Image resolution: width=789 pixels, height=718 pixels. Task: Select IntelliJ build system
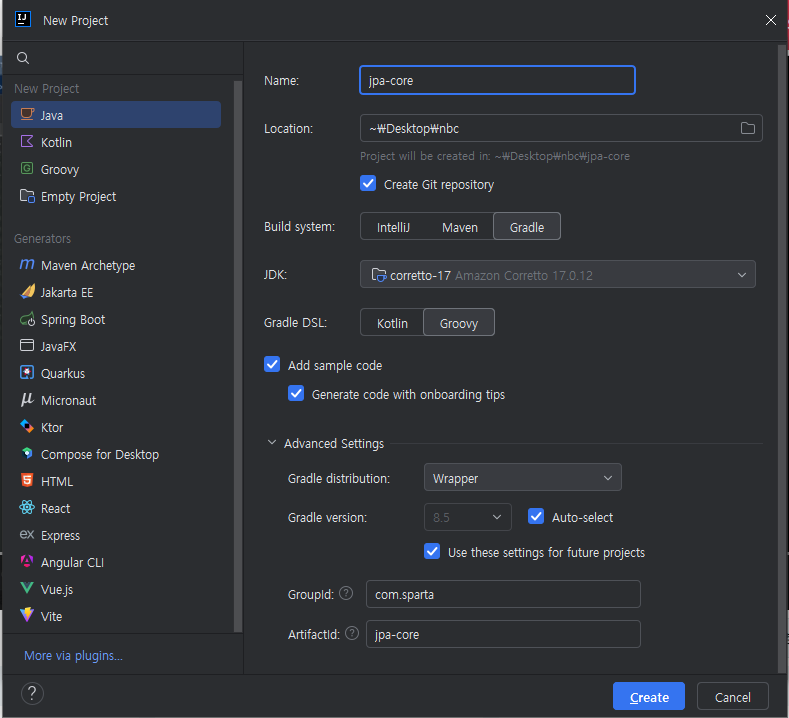393,227
